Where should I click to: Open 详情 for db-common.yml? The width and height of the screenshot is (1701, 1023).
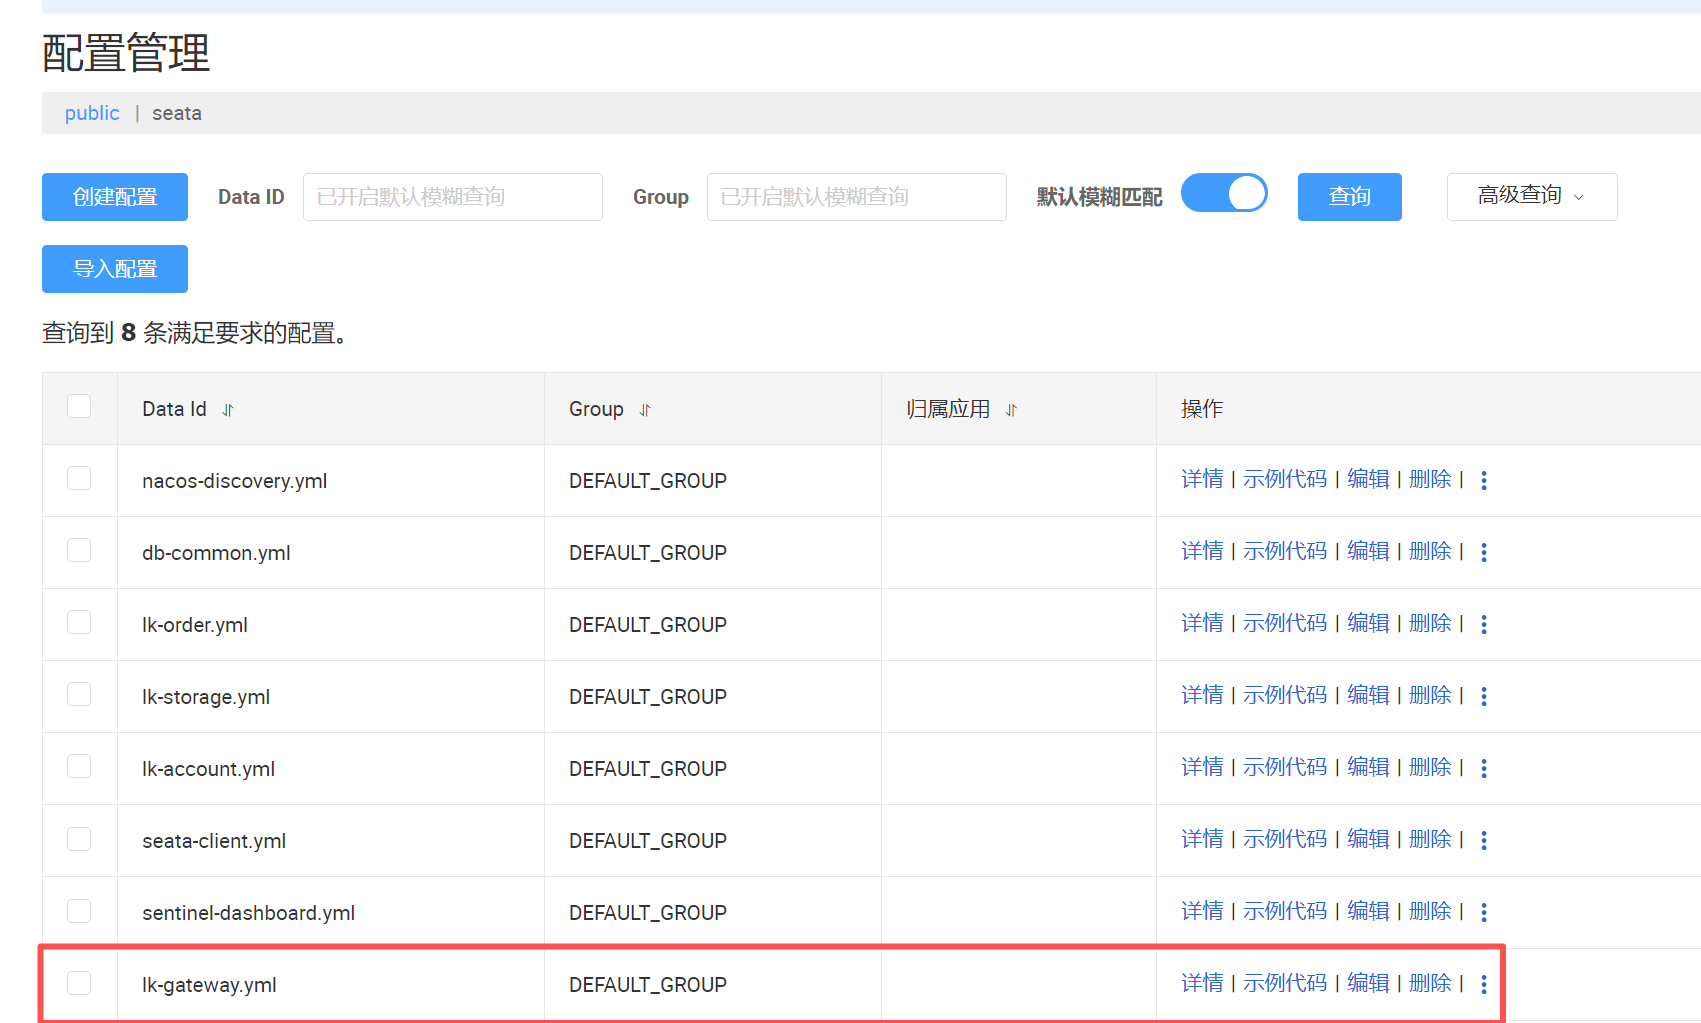pos(1202,551)
